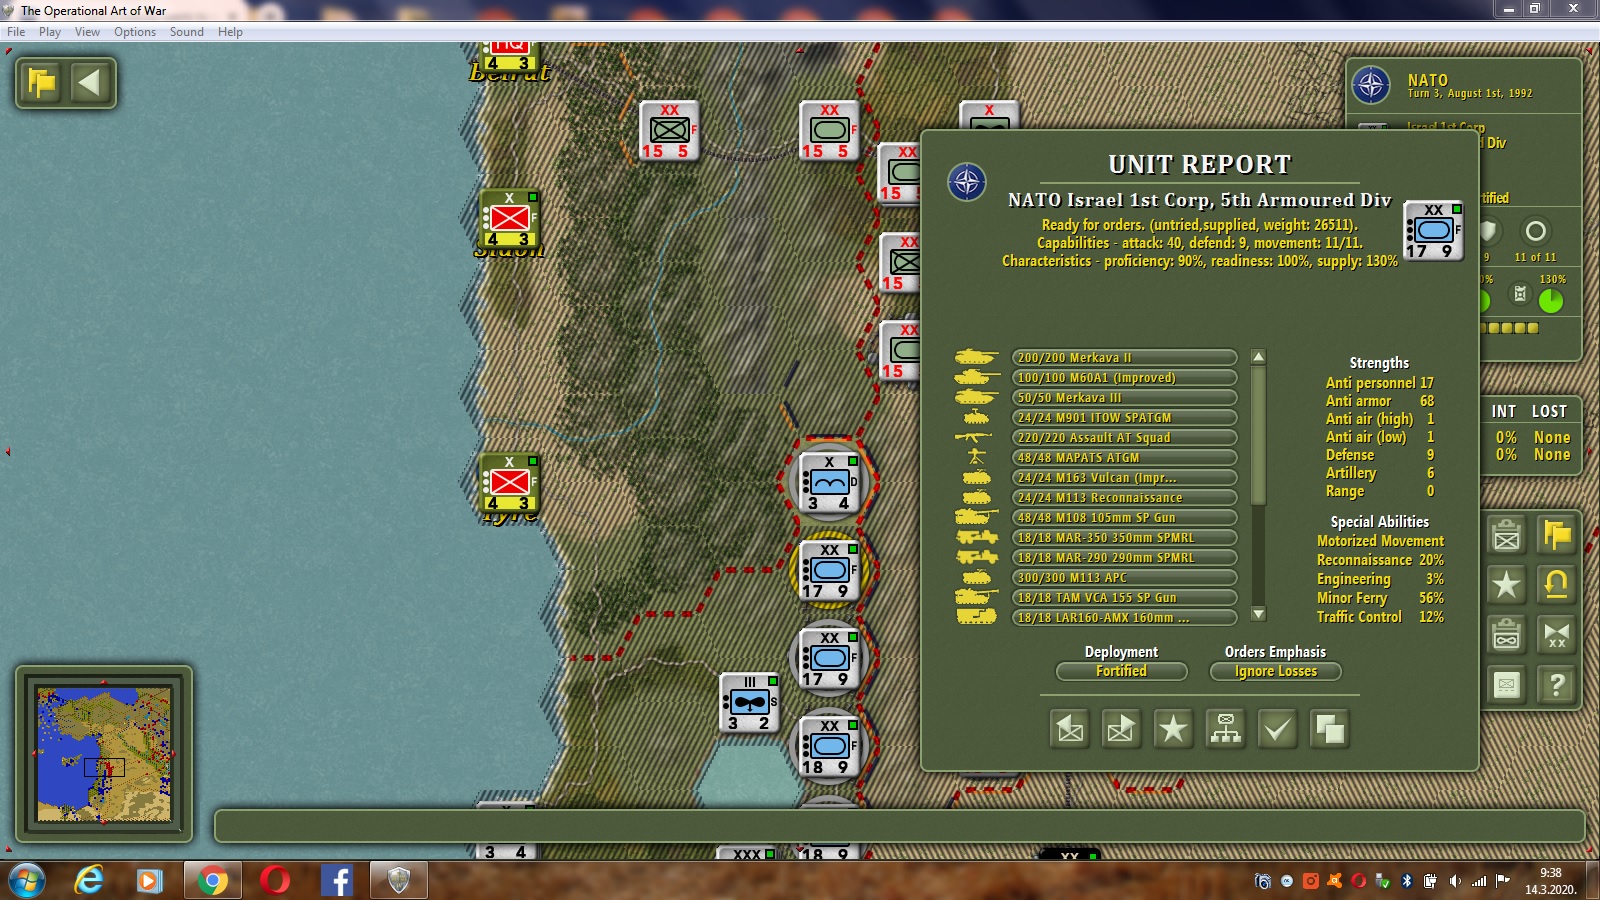Click the overview minimap

pyautogui.click(x=104, y=753)
